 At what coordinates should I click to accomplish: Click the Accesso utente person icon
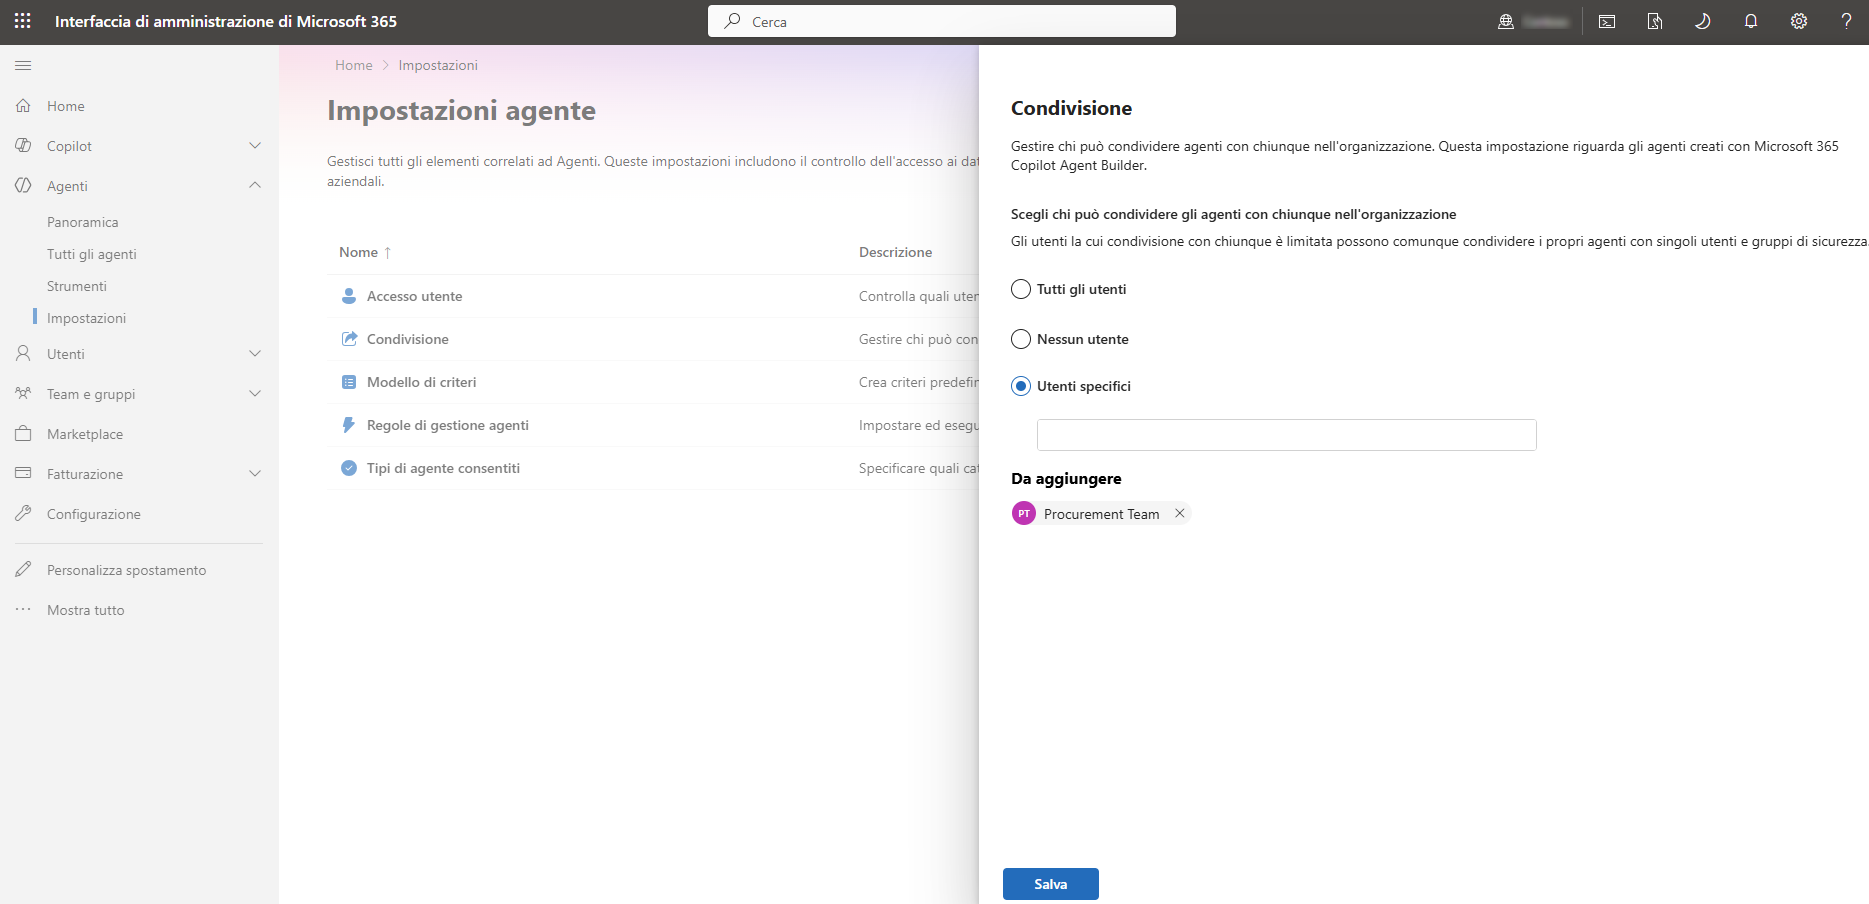click(349, 296)
